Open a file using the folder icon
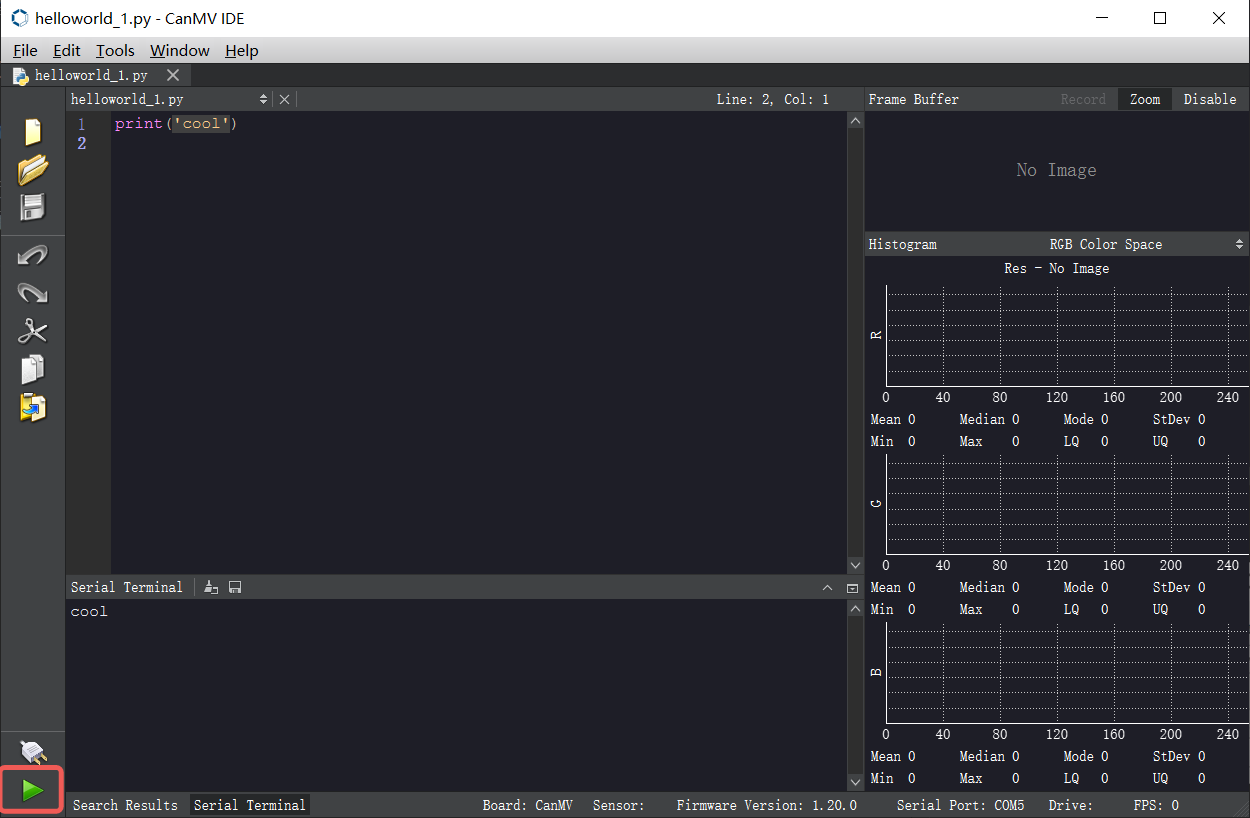 [x=33, y=170]
